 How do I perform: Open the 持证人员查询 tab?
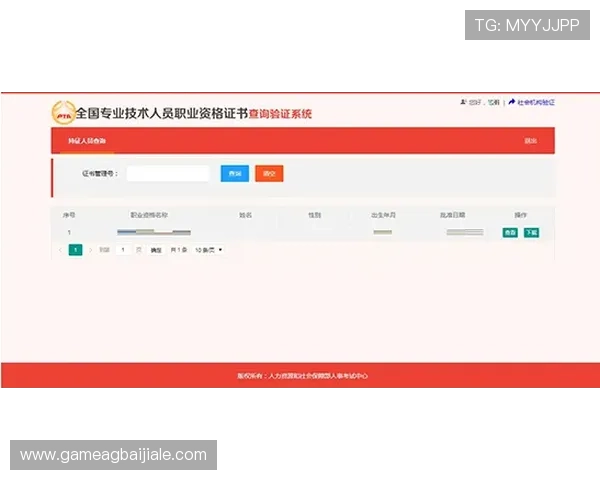point(87,141)
